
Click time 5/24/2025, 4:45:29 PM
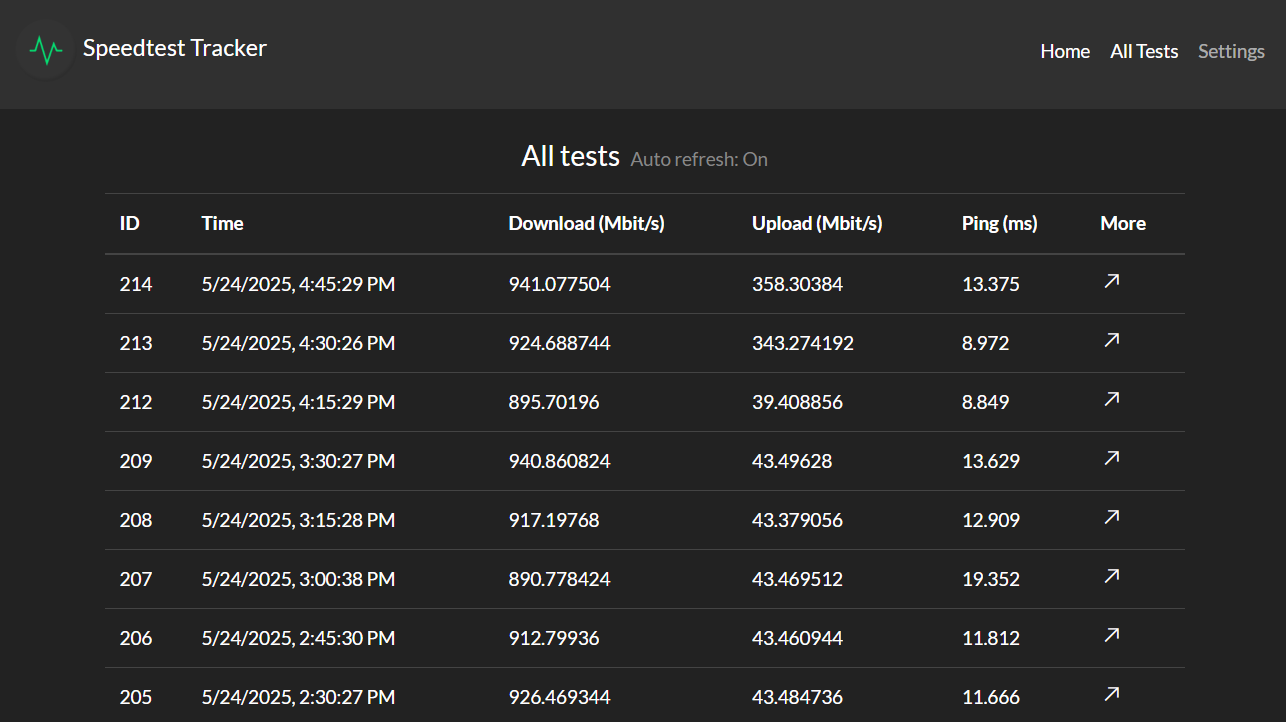click(x=298, y=284)
